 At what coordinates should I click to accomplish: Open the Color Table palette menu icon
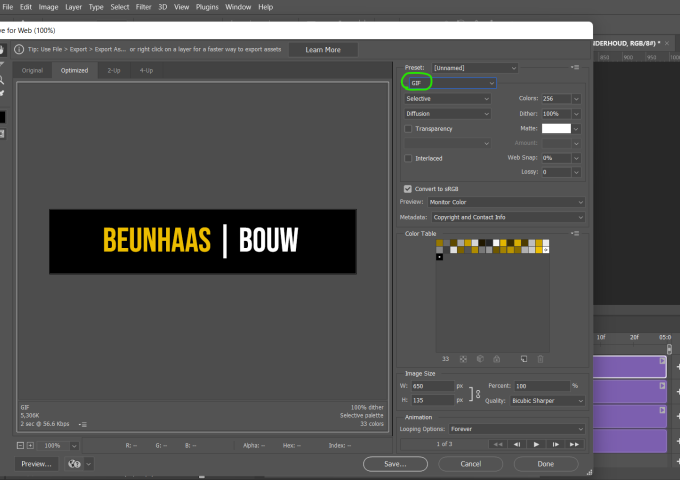pos(575,233)
